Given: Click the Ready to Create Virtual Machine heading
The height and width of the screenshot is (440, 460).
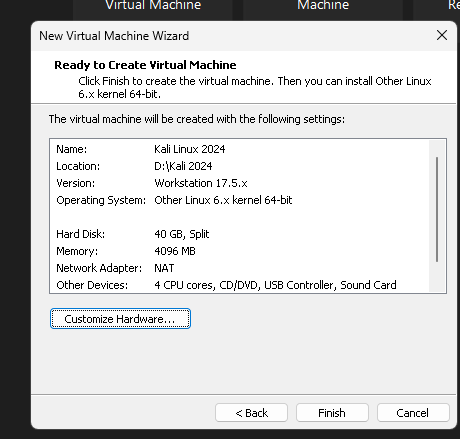Looking at the screenshot, I should [145, 65].
